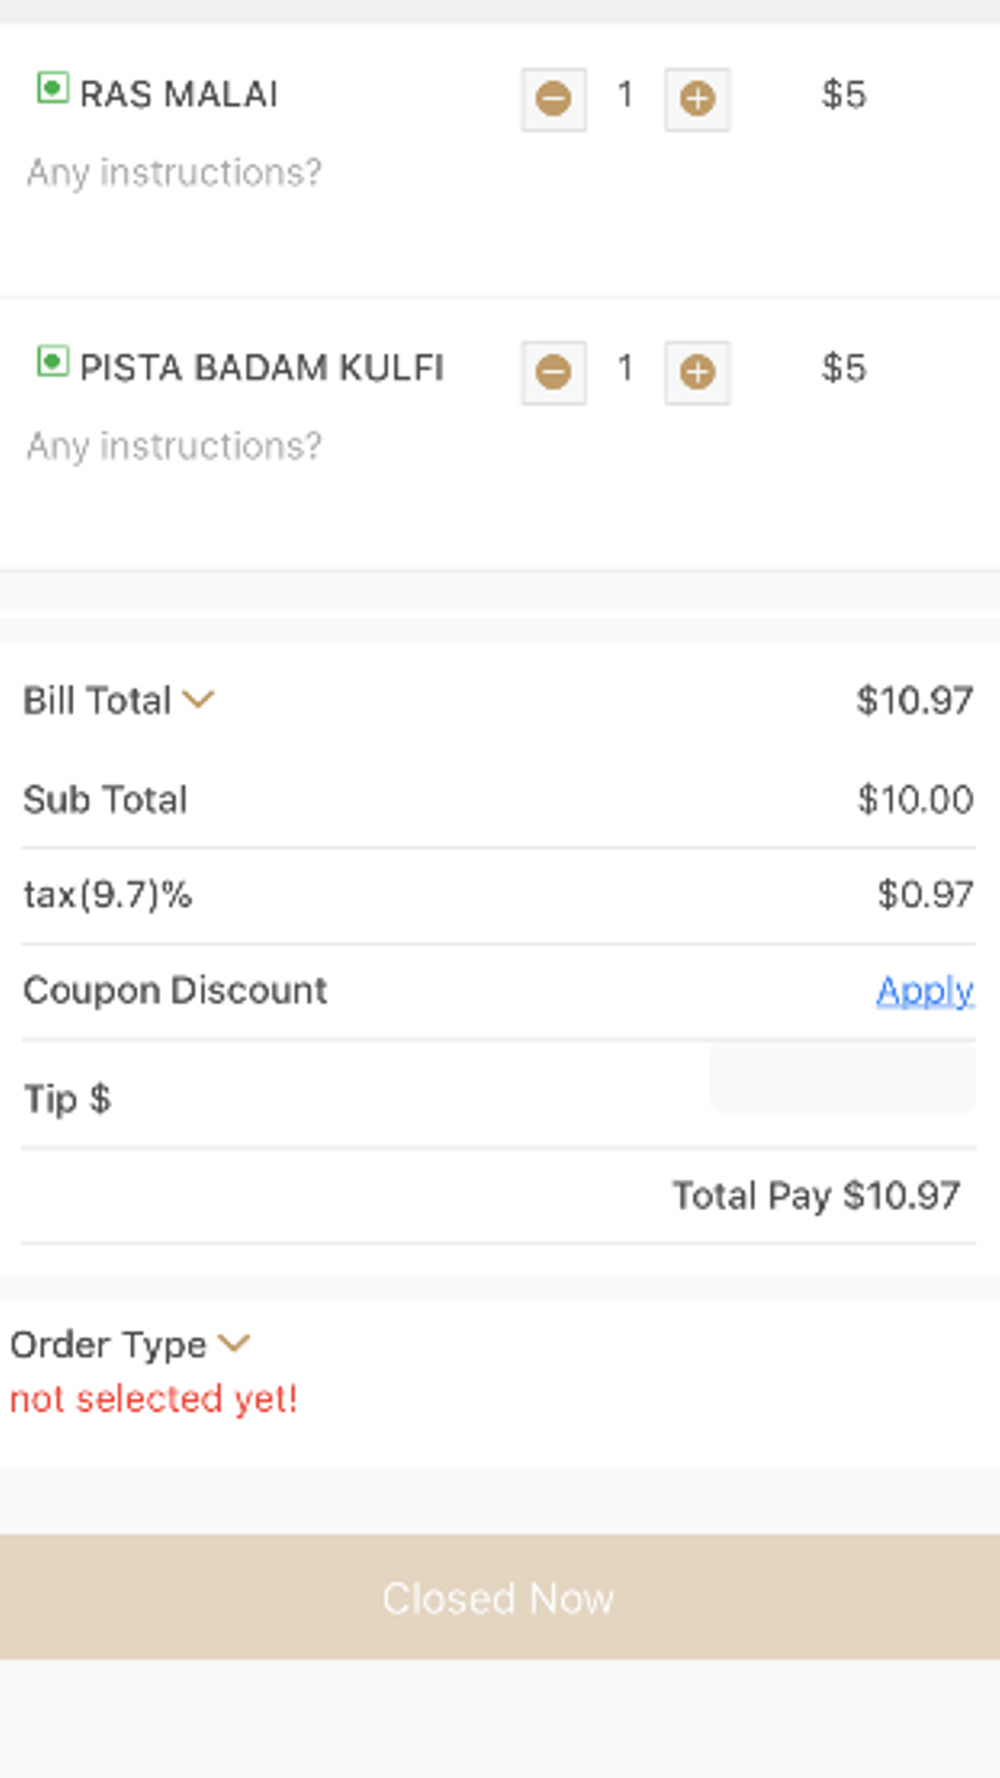
Task: Click the Bill Total label
Action: pos(97,700)
